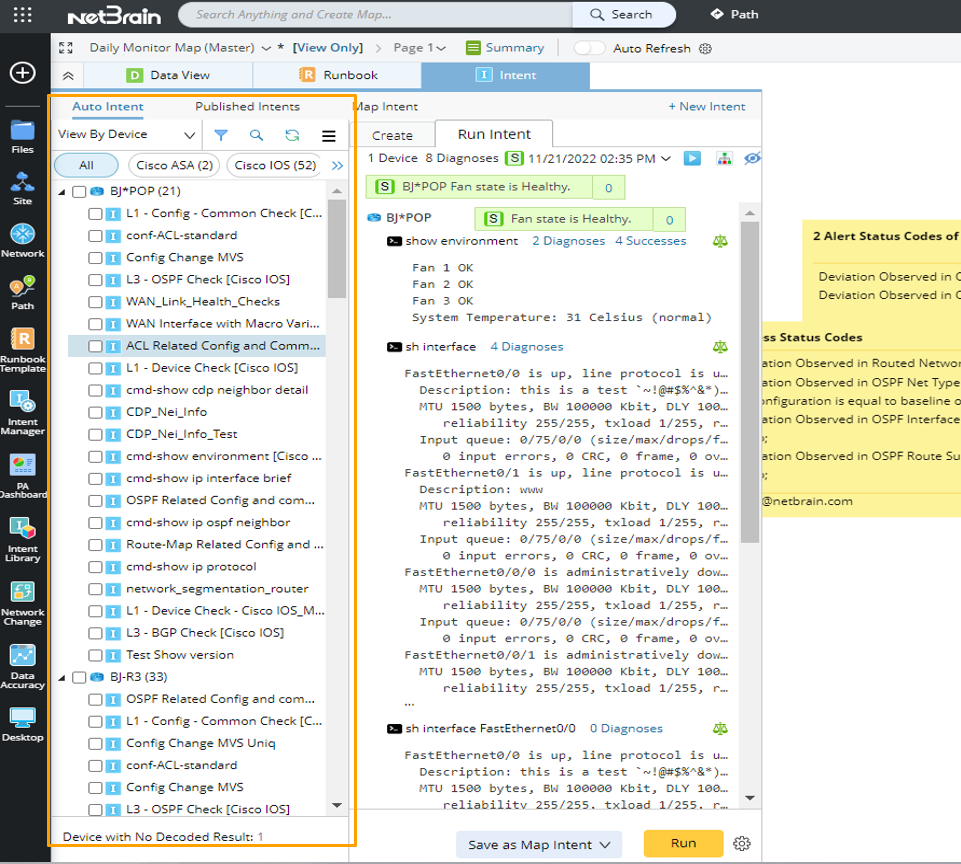Open the hamburger menu in Auto Intent pane

(329, 135)
